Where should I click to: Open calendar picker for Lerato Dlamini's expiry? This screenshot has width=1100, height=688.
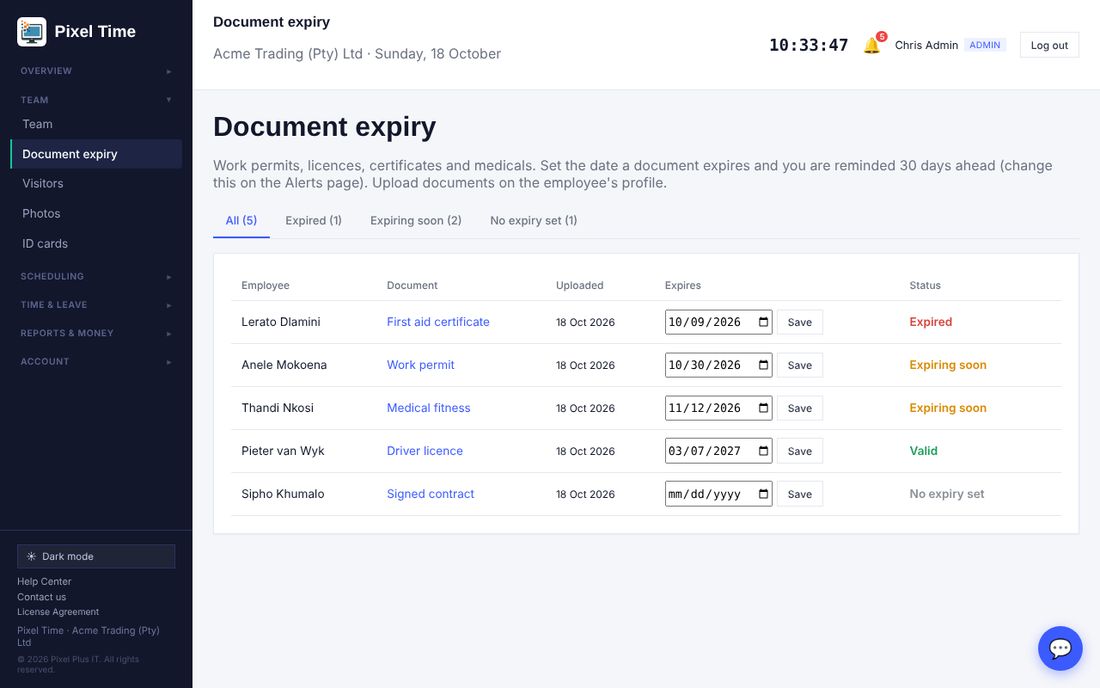pos(763,322)
